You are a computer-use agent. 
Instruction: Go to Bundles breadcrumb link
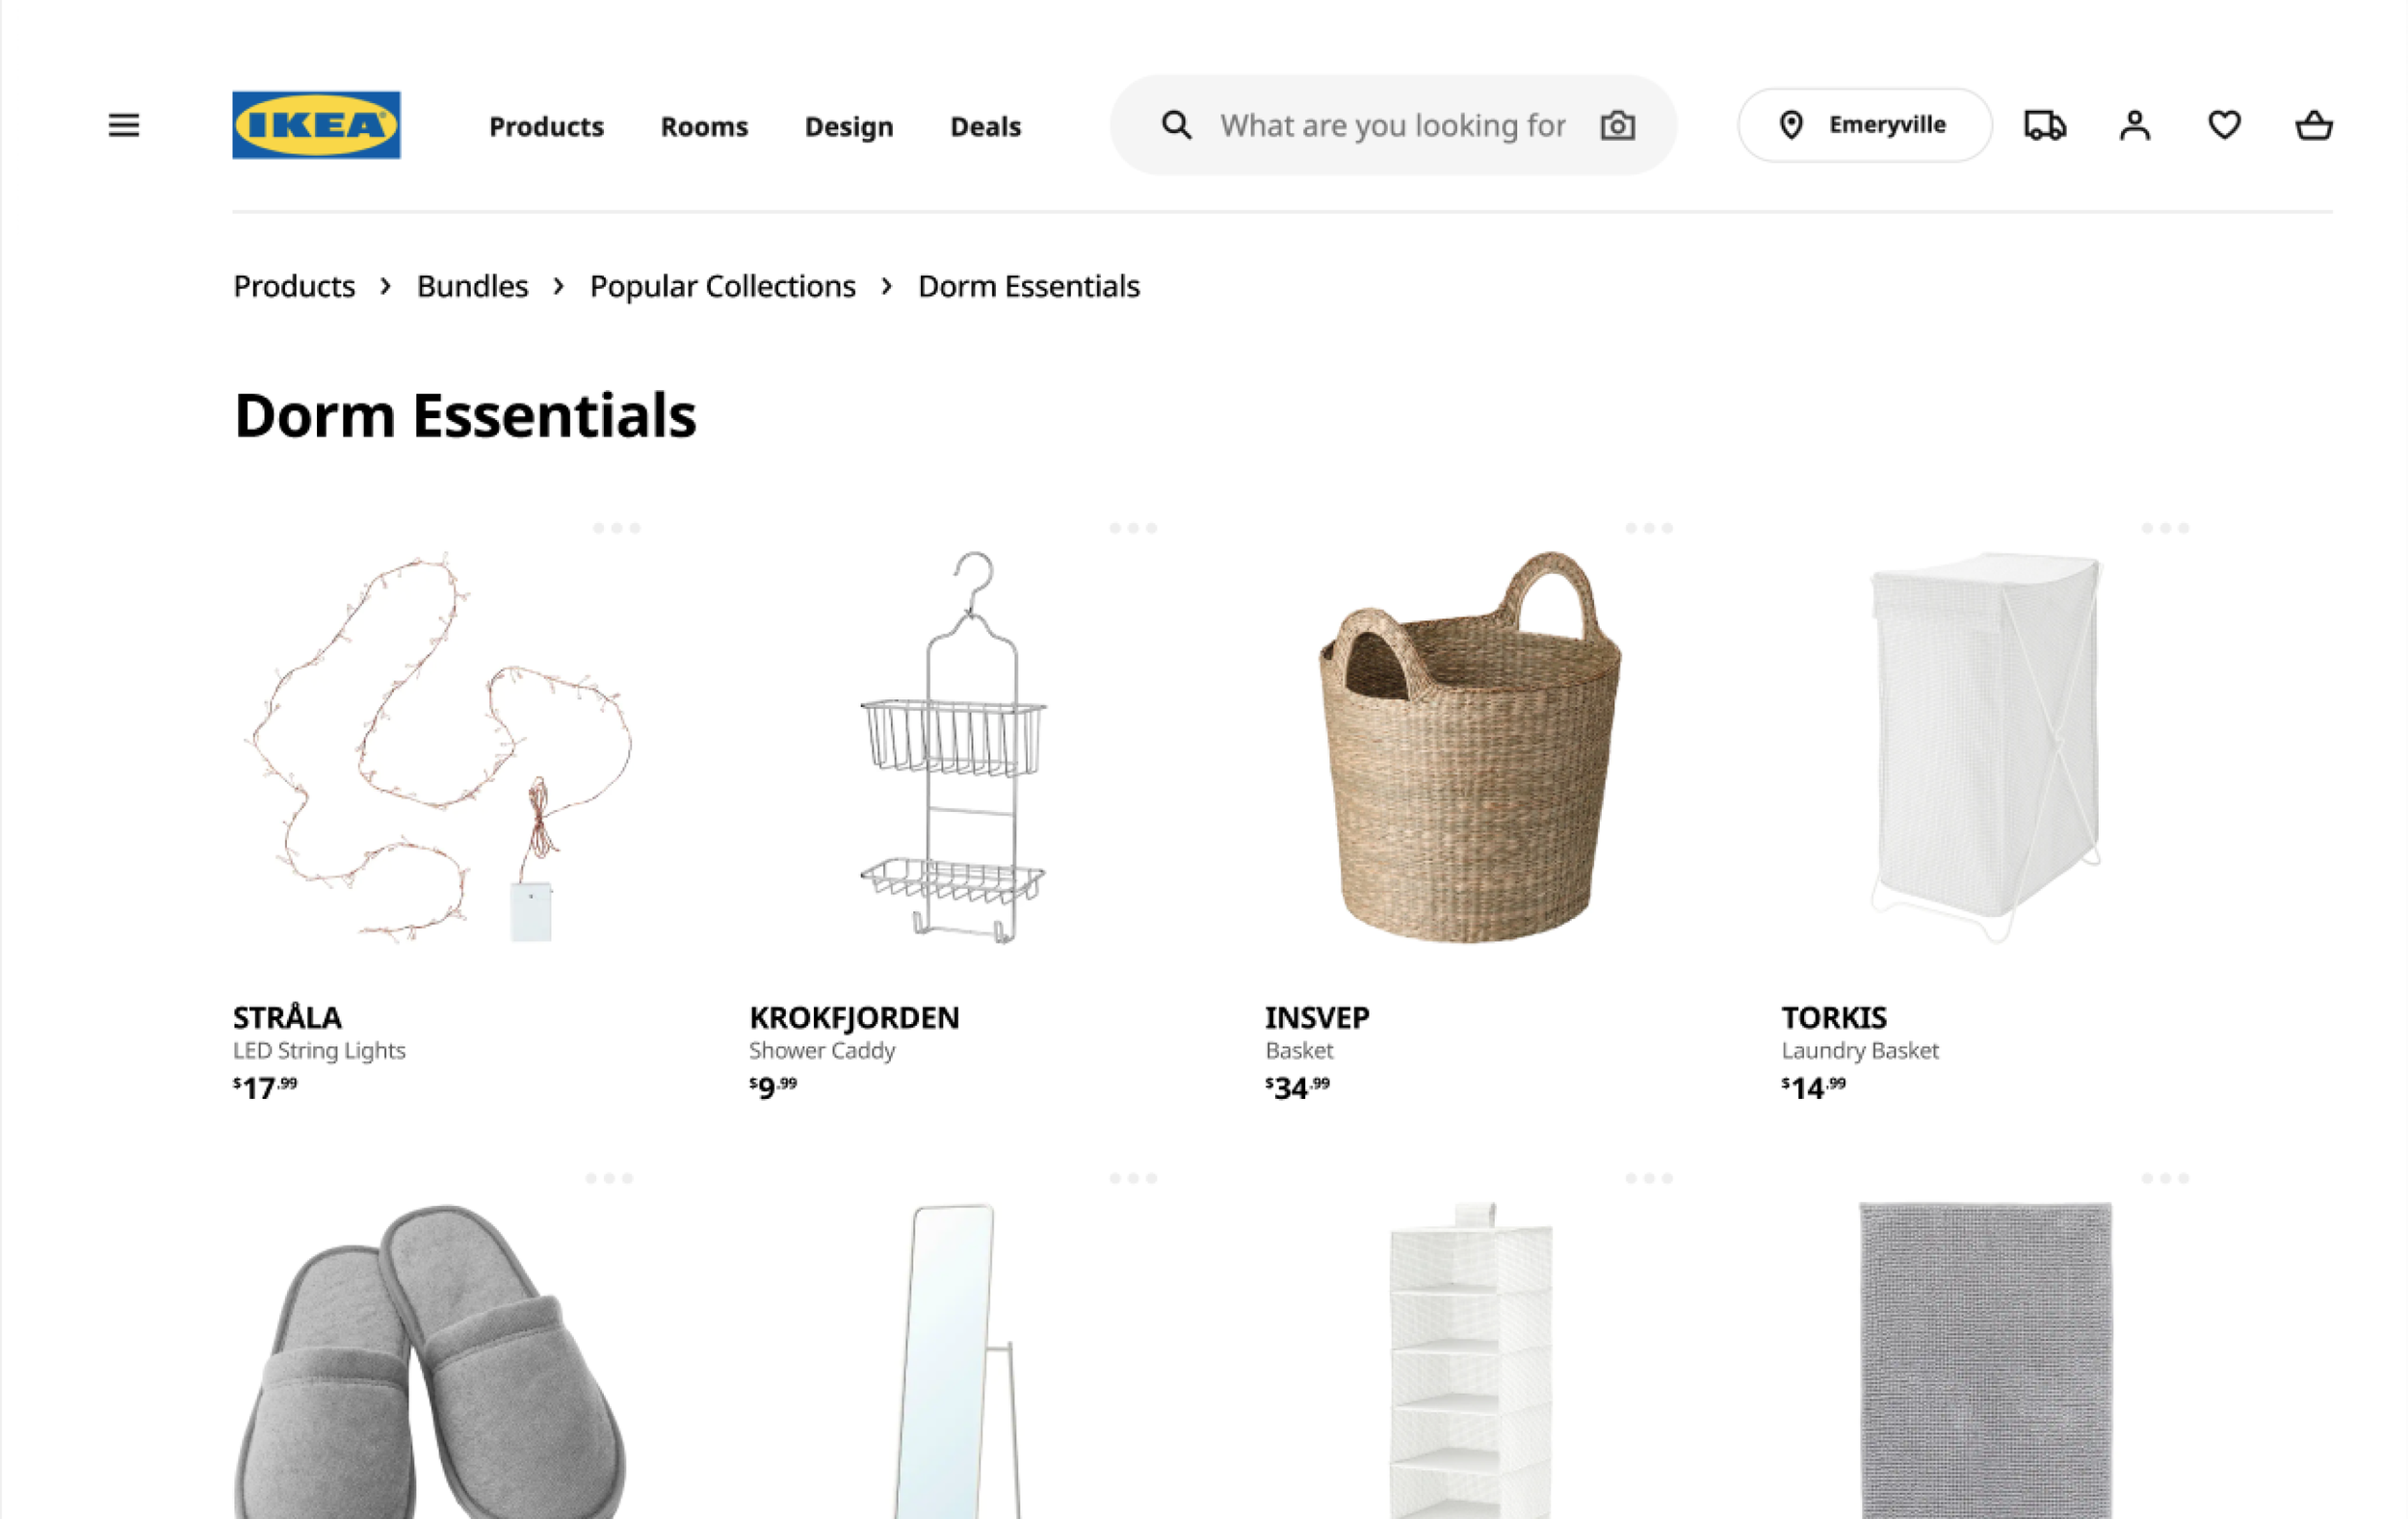coord(472,286)
